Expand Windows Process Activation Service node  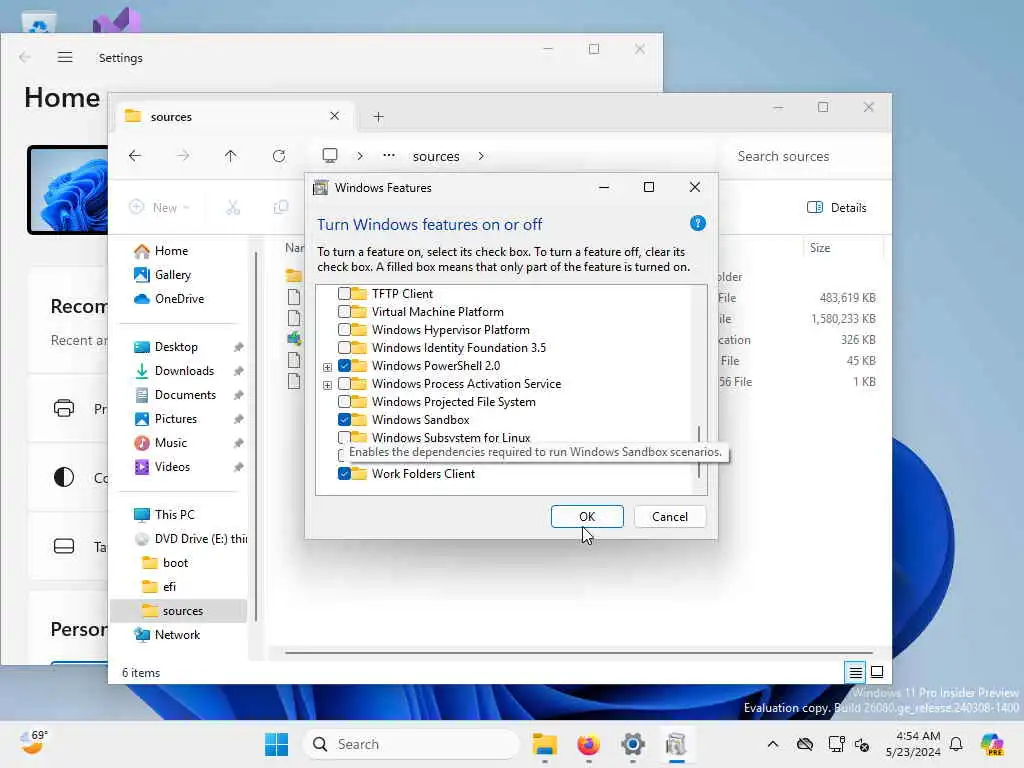(x=327, y=385)
